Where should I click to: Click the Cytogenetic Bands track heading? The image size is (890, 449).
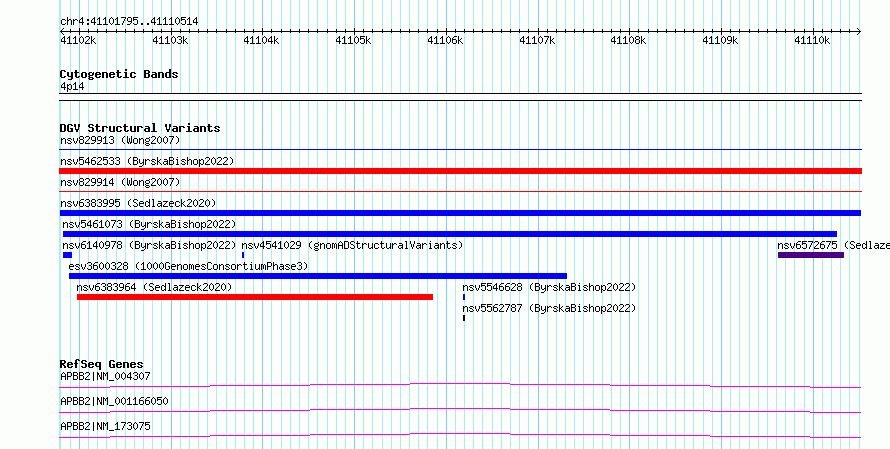(x=119, y=74)
